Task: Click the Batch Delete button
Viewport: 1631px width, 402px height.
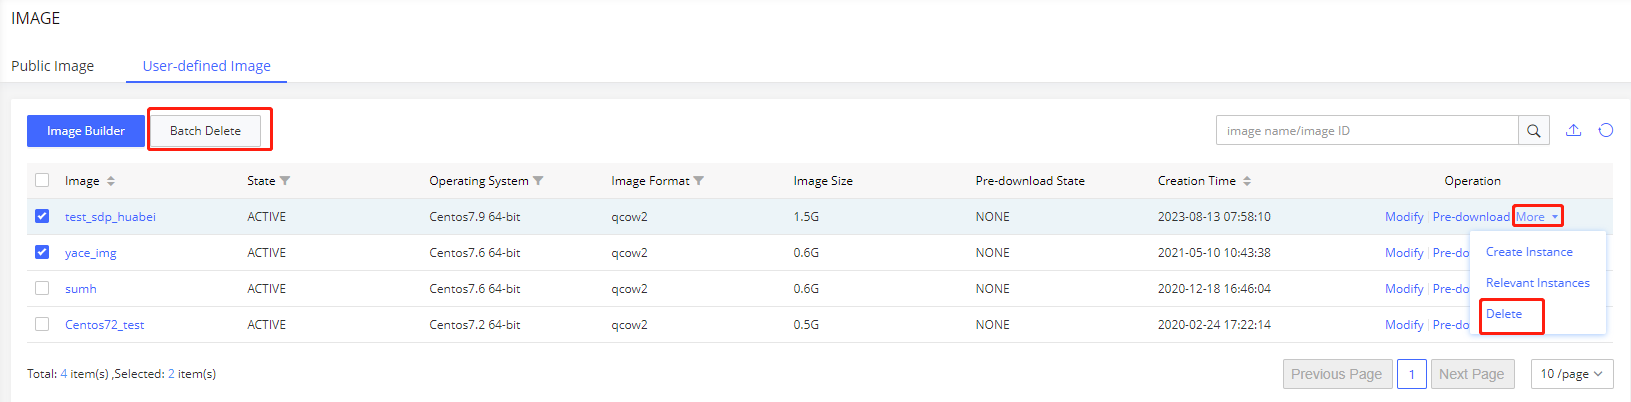Action: tap(205, 131)
